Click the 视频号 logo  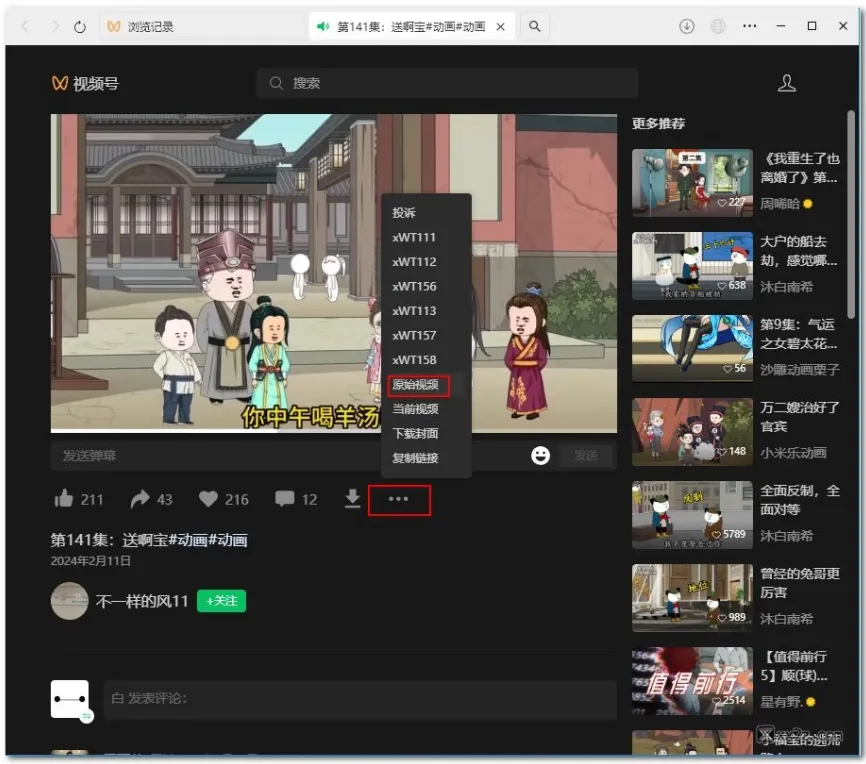pos(86,83)
